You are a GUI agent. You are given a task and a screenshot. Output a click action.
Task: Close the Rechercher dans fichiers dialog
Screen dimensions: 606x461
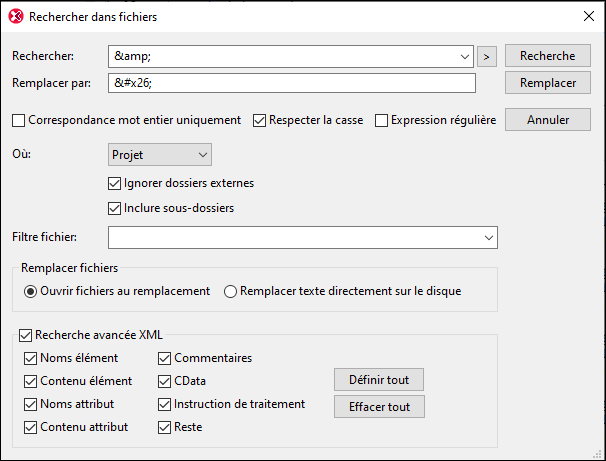point(587,17)
